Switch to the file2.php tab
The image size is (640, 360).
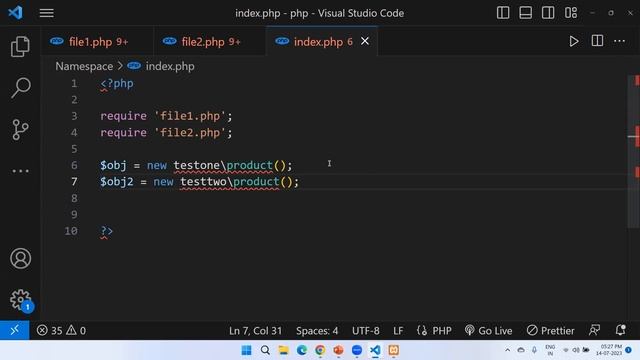coord(211,42)
